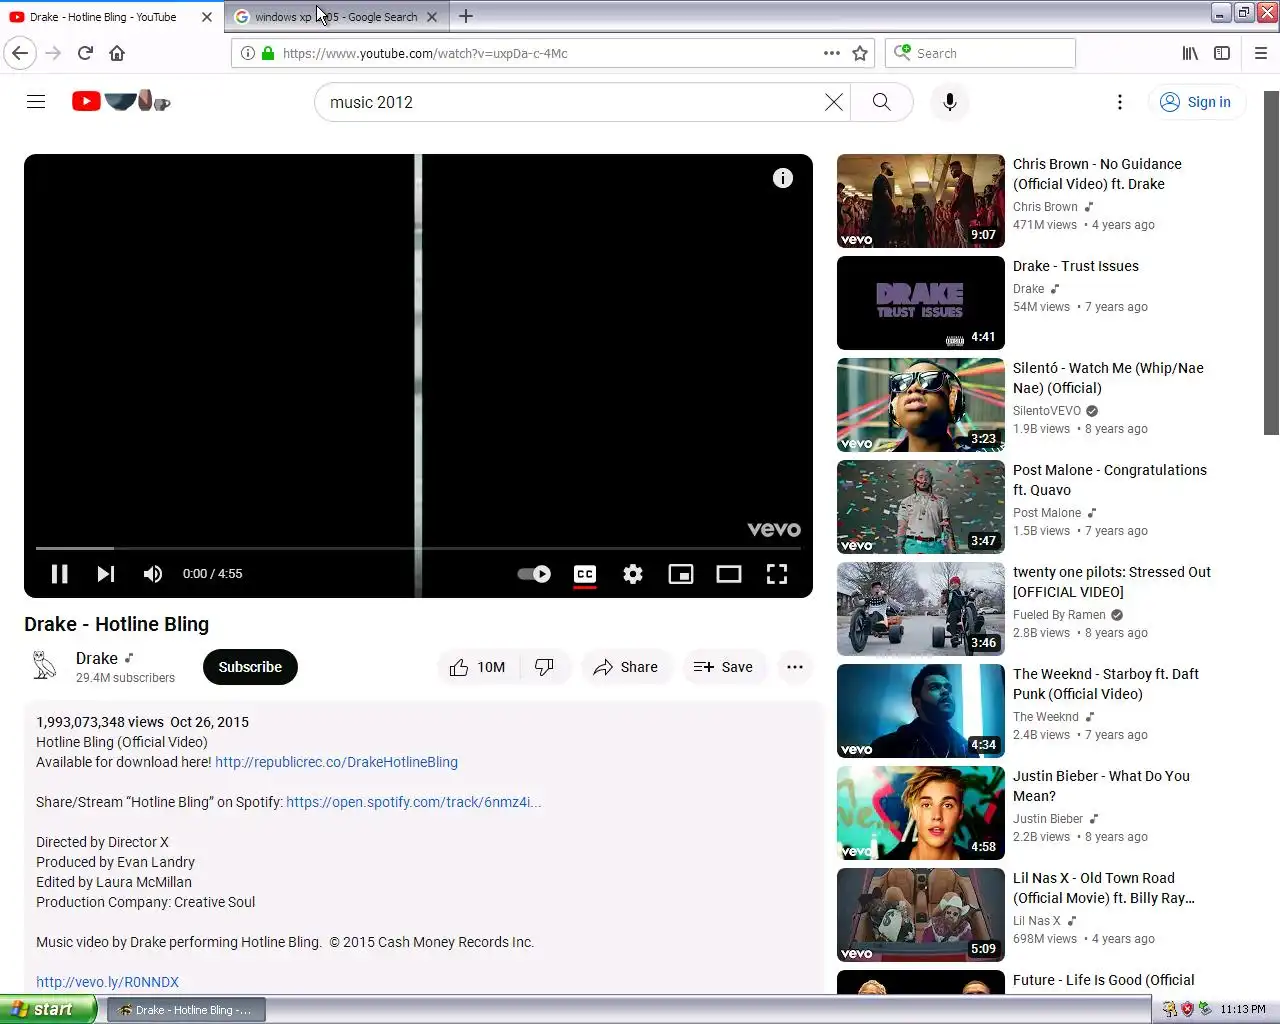Open Drake's channel avatar
This screenshot has width=1280, height=1024.
coord(44,666)
